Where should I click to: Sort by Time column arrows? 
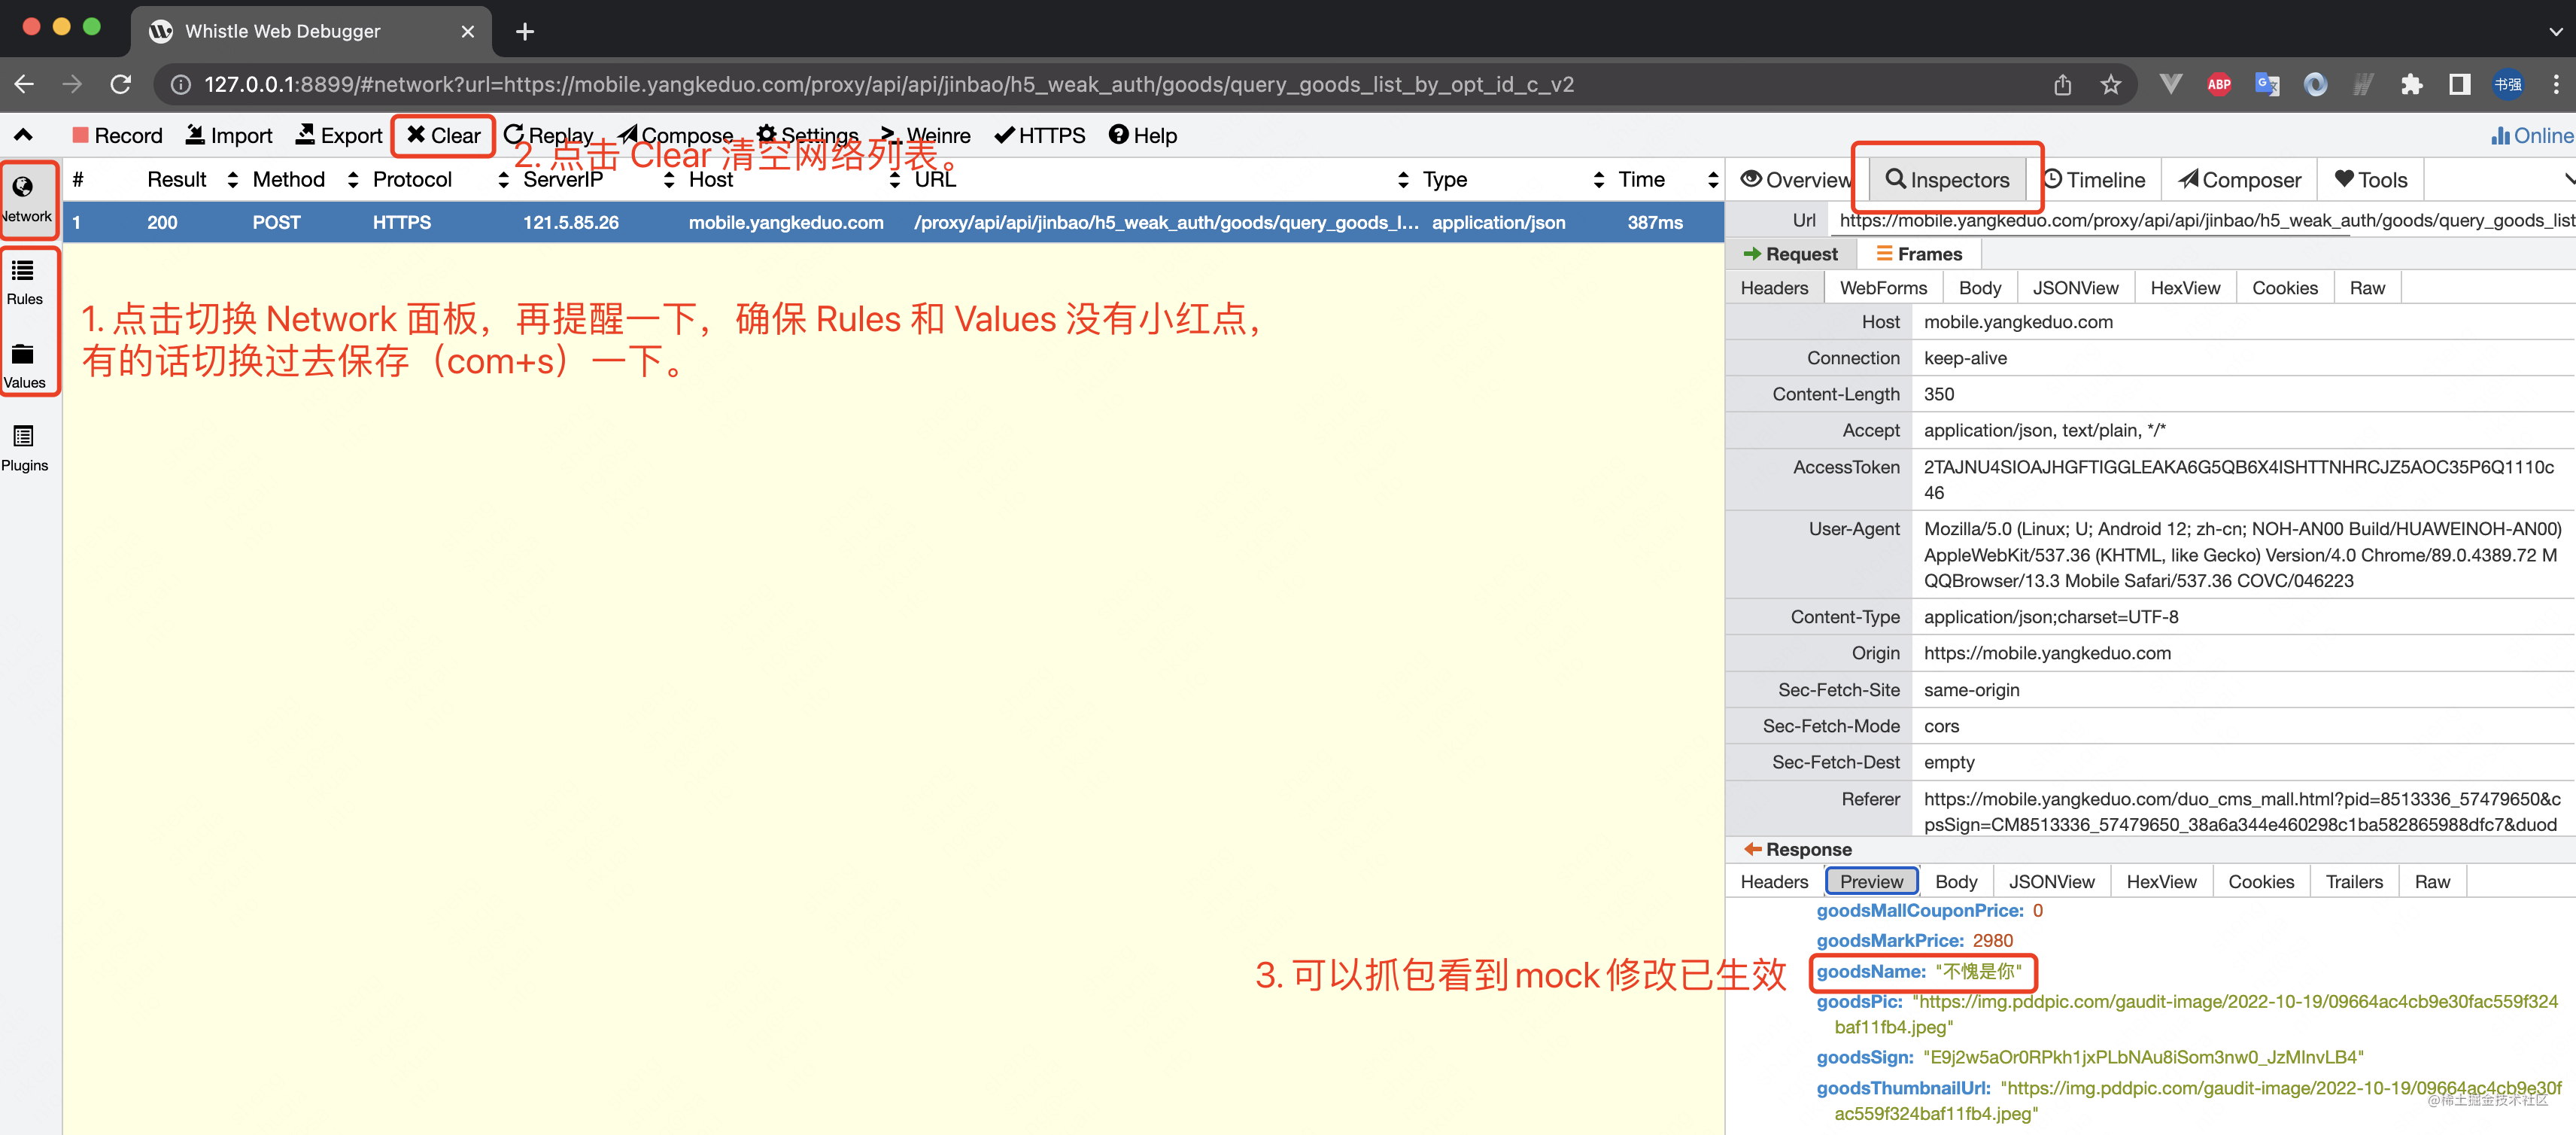(1713, 180)
